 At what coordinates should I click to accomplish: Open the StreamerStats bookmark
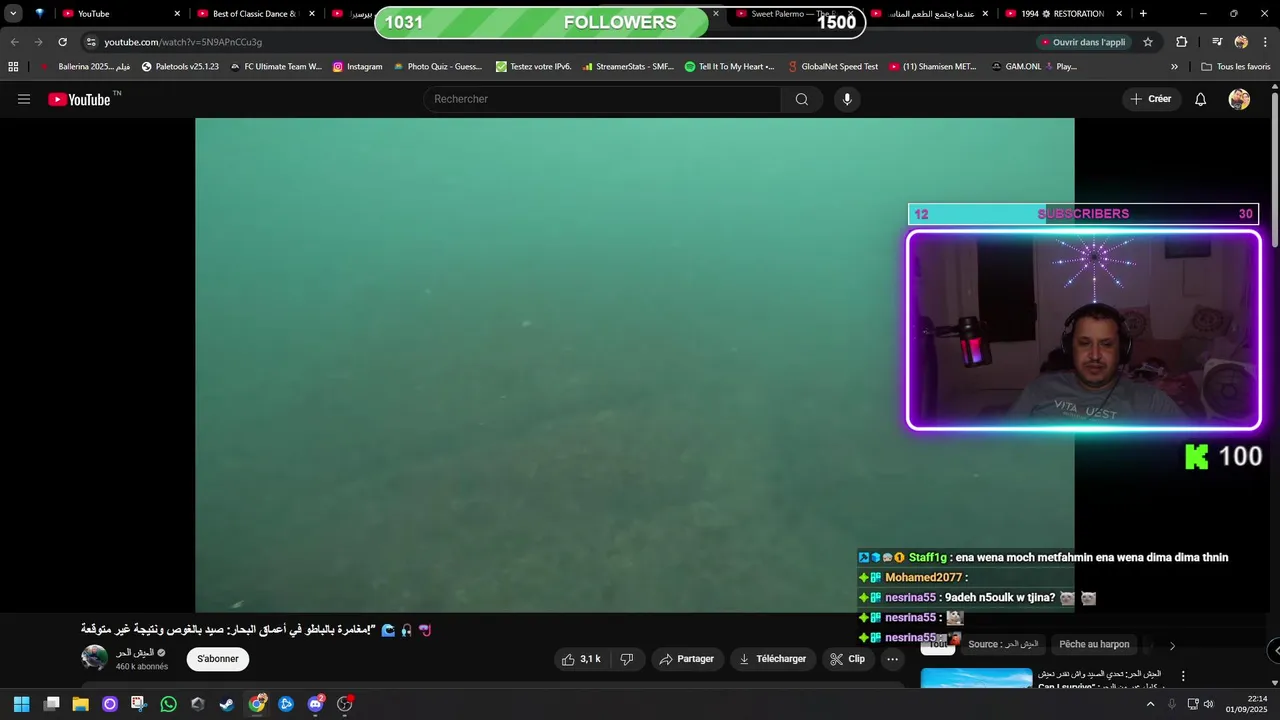point(627,67)
